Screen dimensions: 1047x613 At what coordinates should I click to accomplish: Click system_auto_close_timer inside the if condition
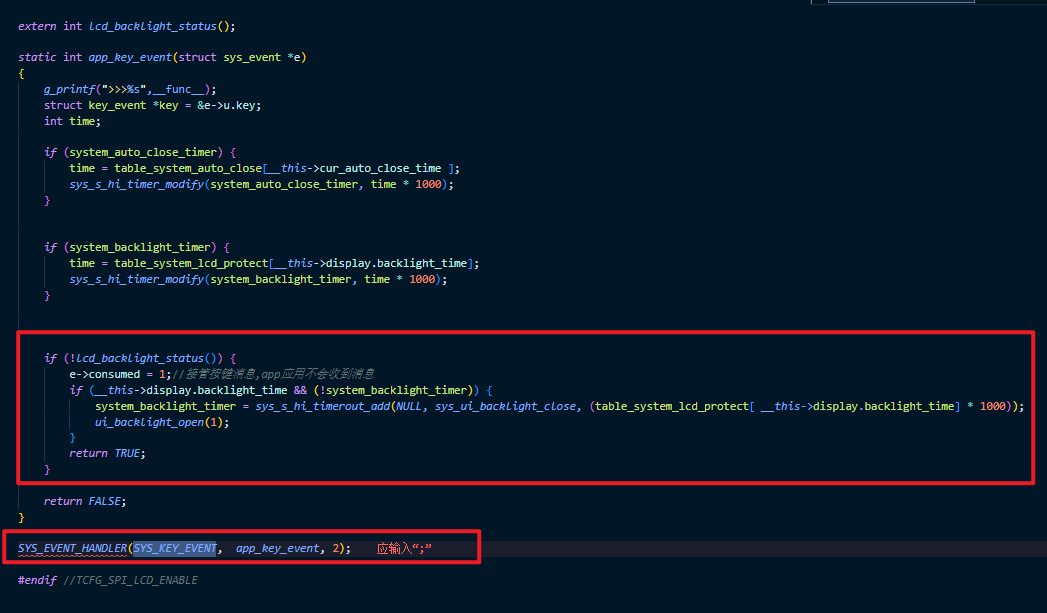(x=143, y=152)
